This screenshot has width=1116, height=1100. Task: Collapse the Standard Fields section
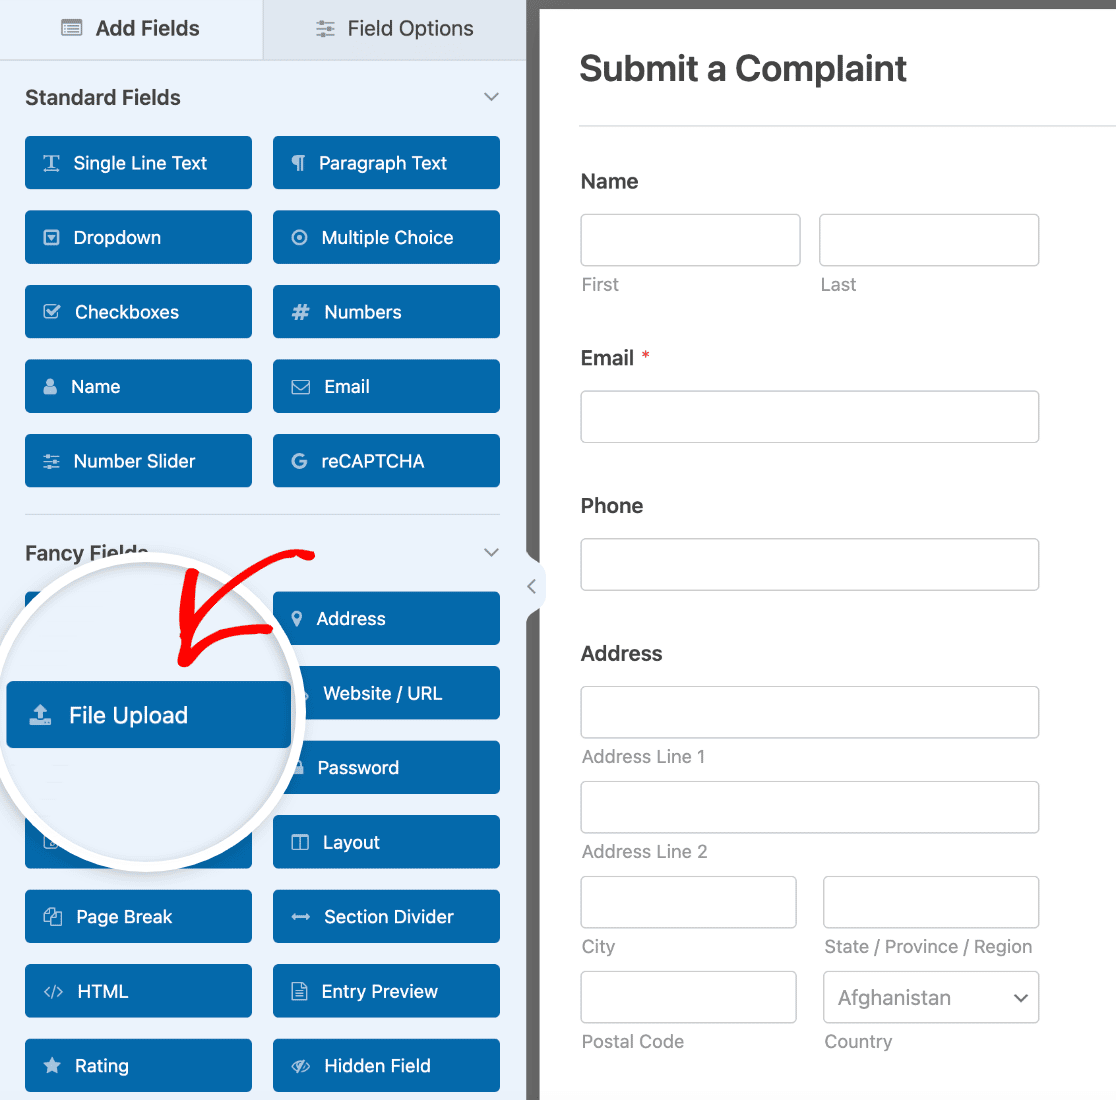[x=490, y=97]
